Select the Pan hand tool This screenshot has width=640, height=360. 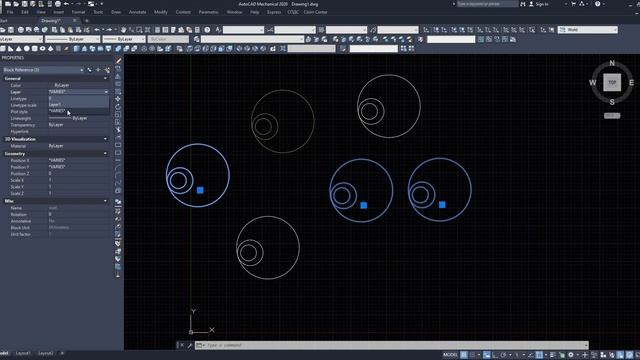point(123,30)
